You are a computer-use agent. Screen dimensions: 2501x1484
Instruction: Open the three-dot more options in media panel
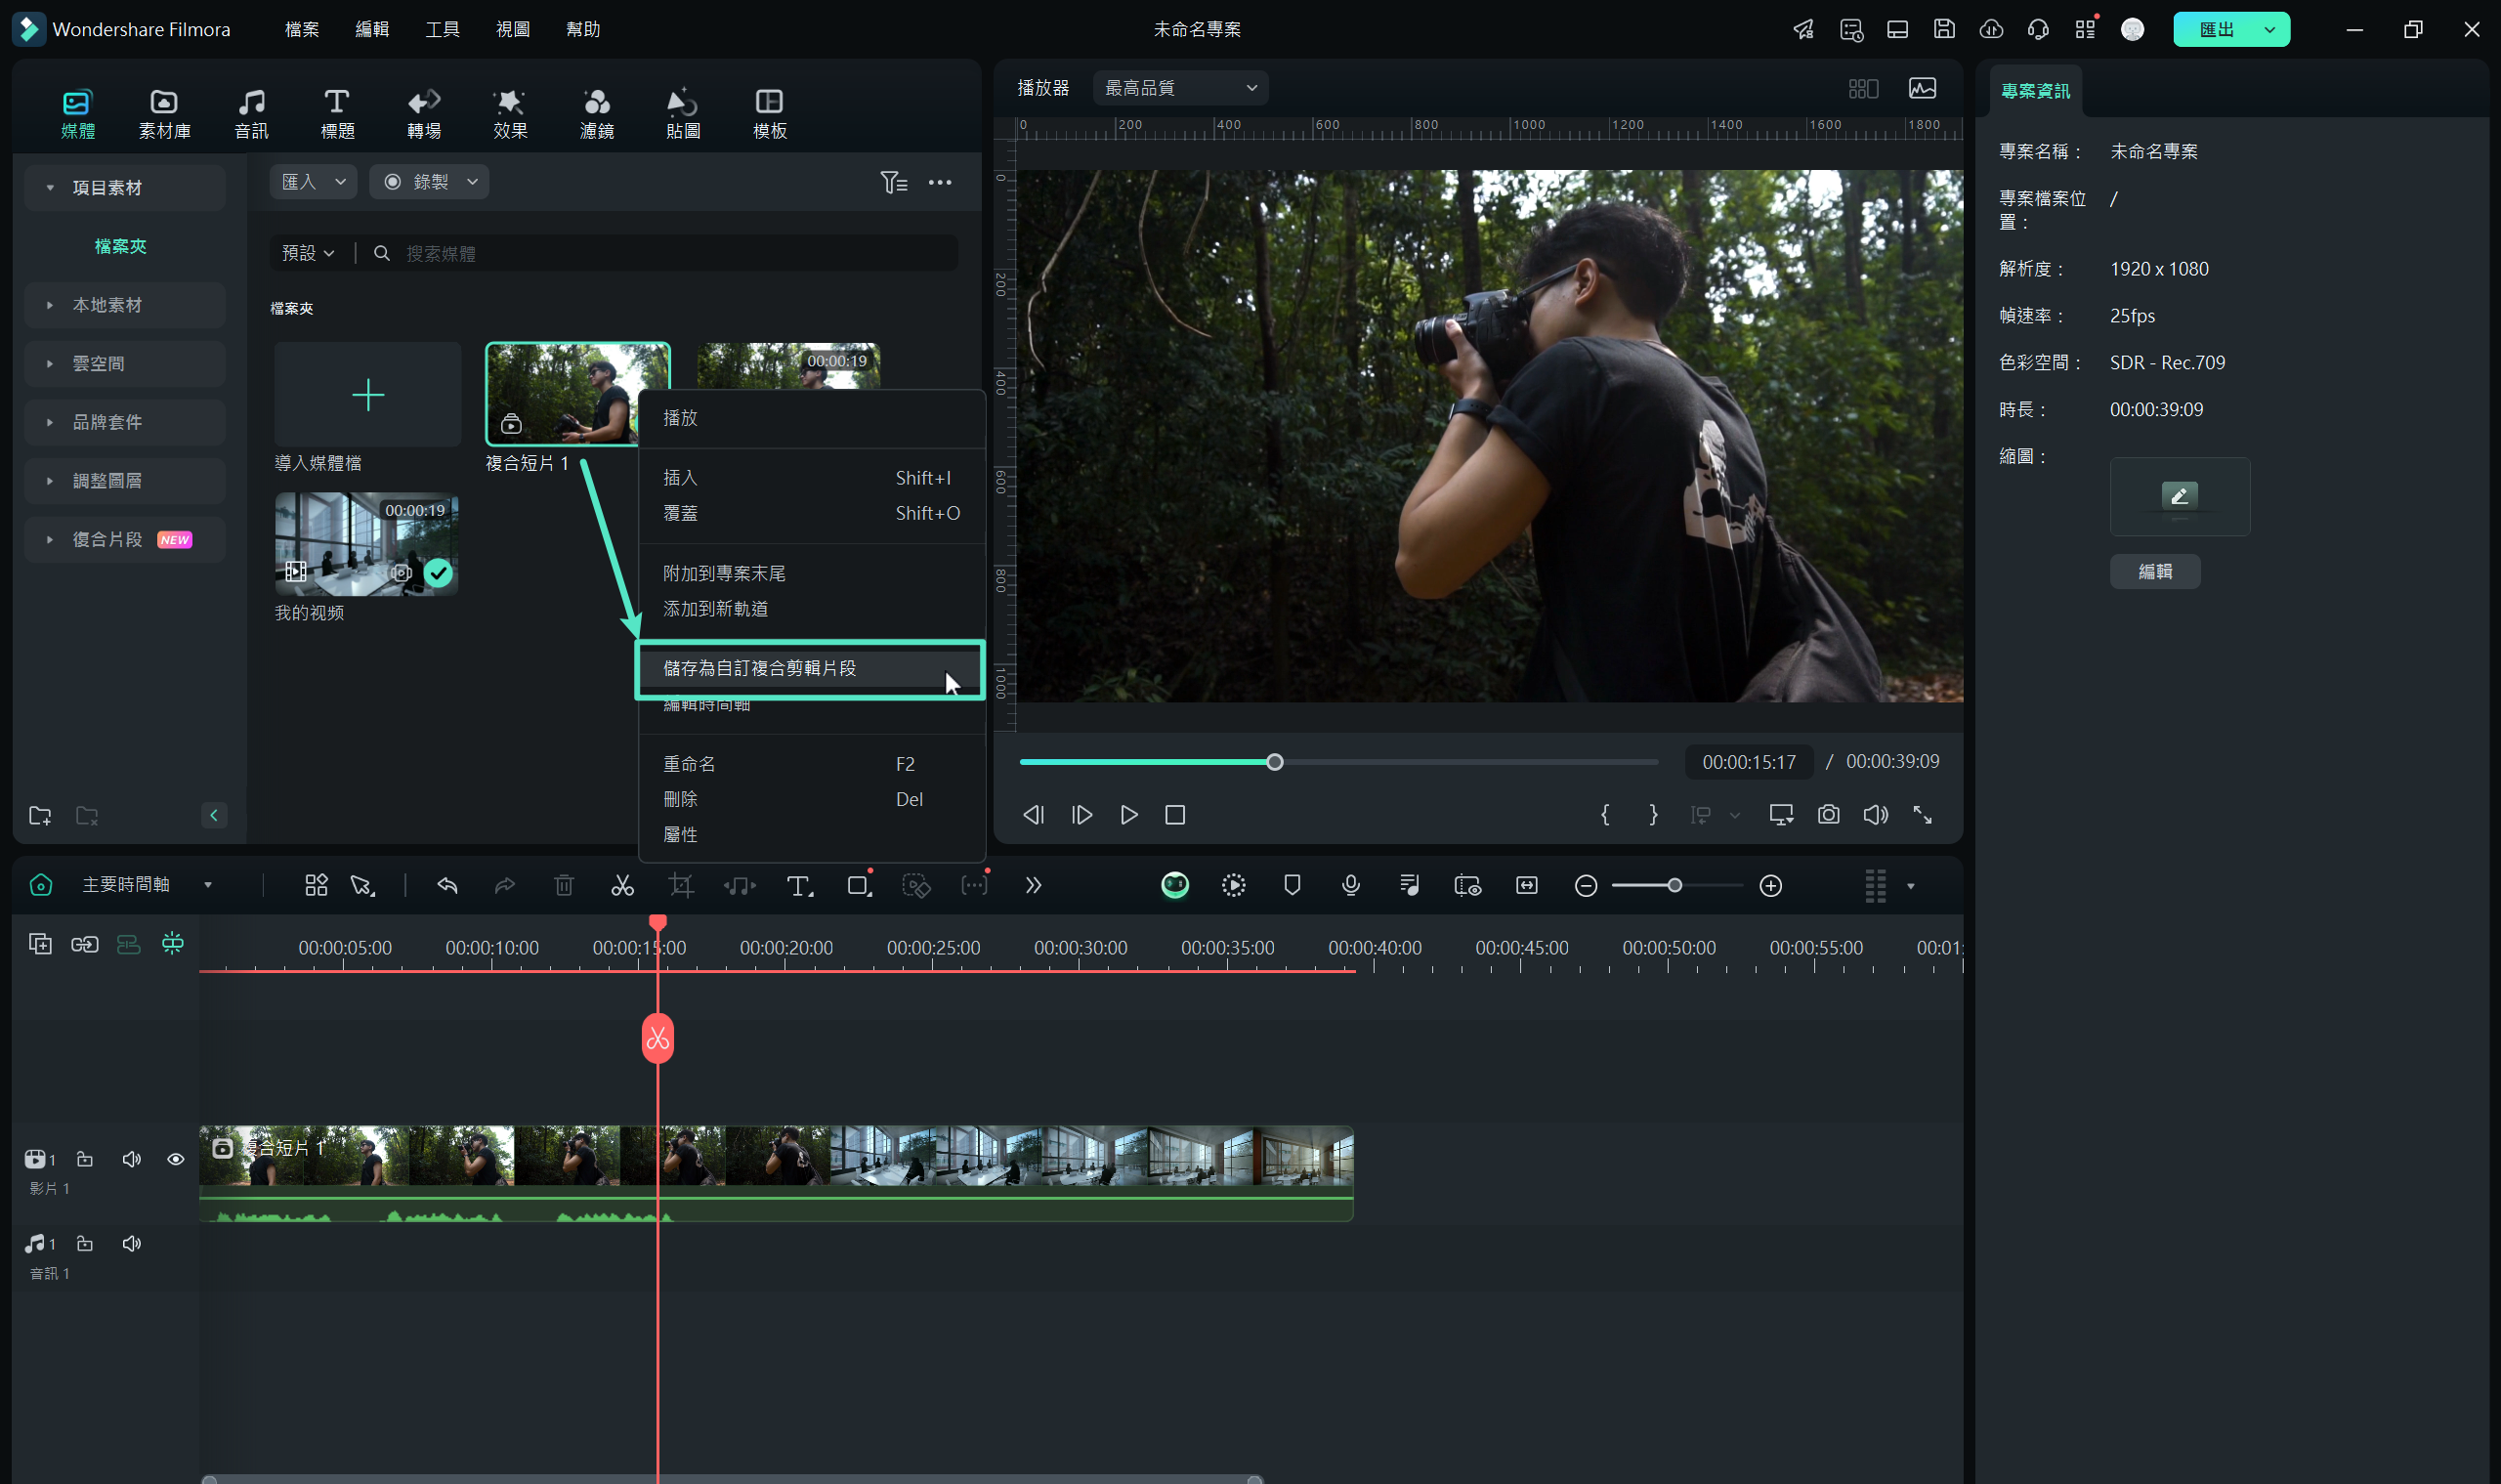coord(940,182)
